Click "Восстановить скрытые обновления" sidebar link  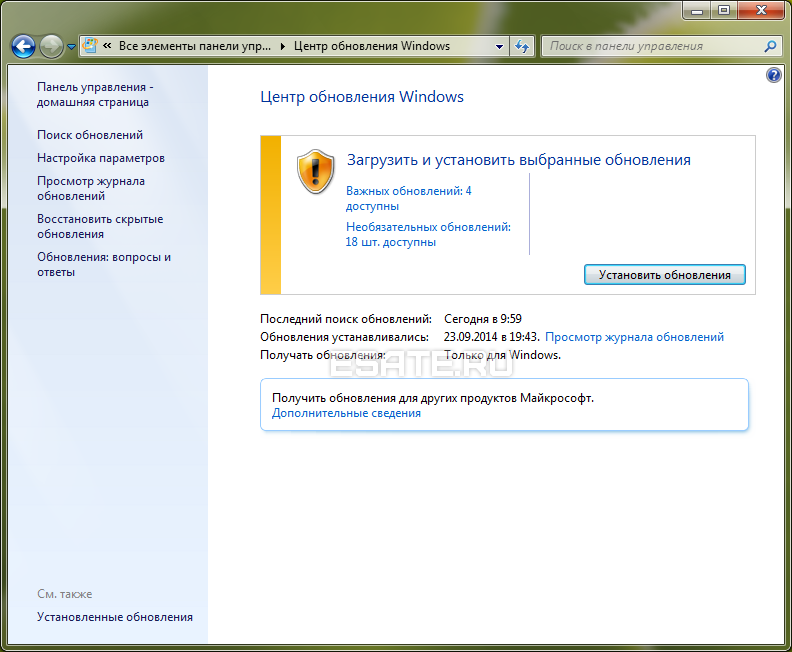coord(100,226)
